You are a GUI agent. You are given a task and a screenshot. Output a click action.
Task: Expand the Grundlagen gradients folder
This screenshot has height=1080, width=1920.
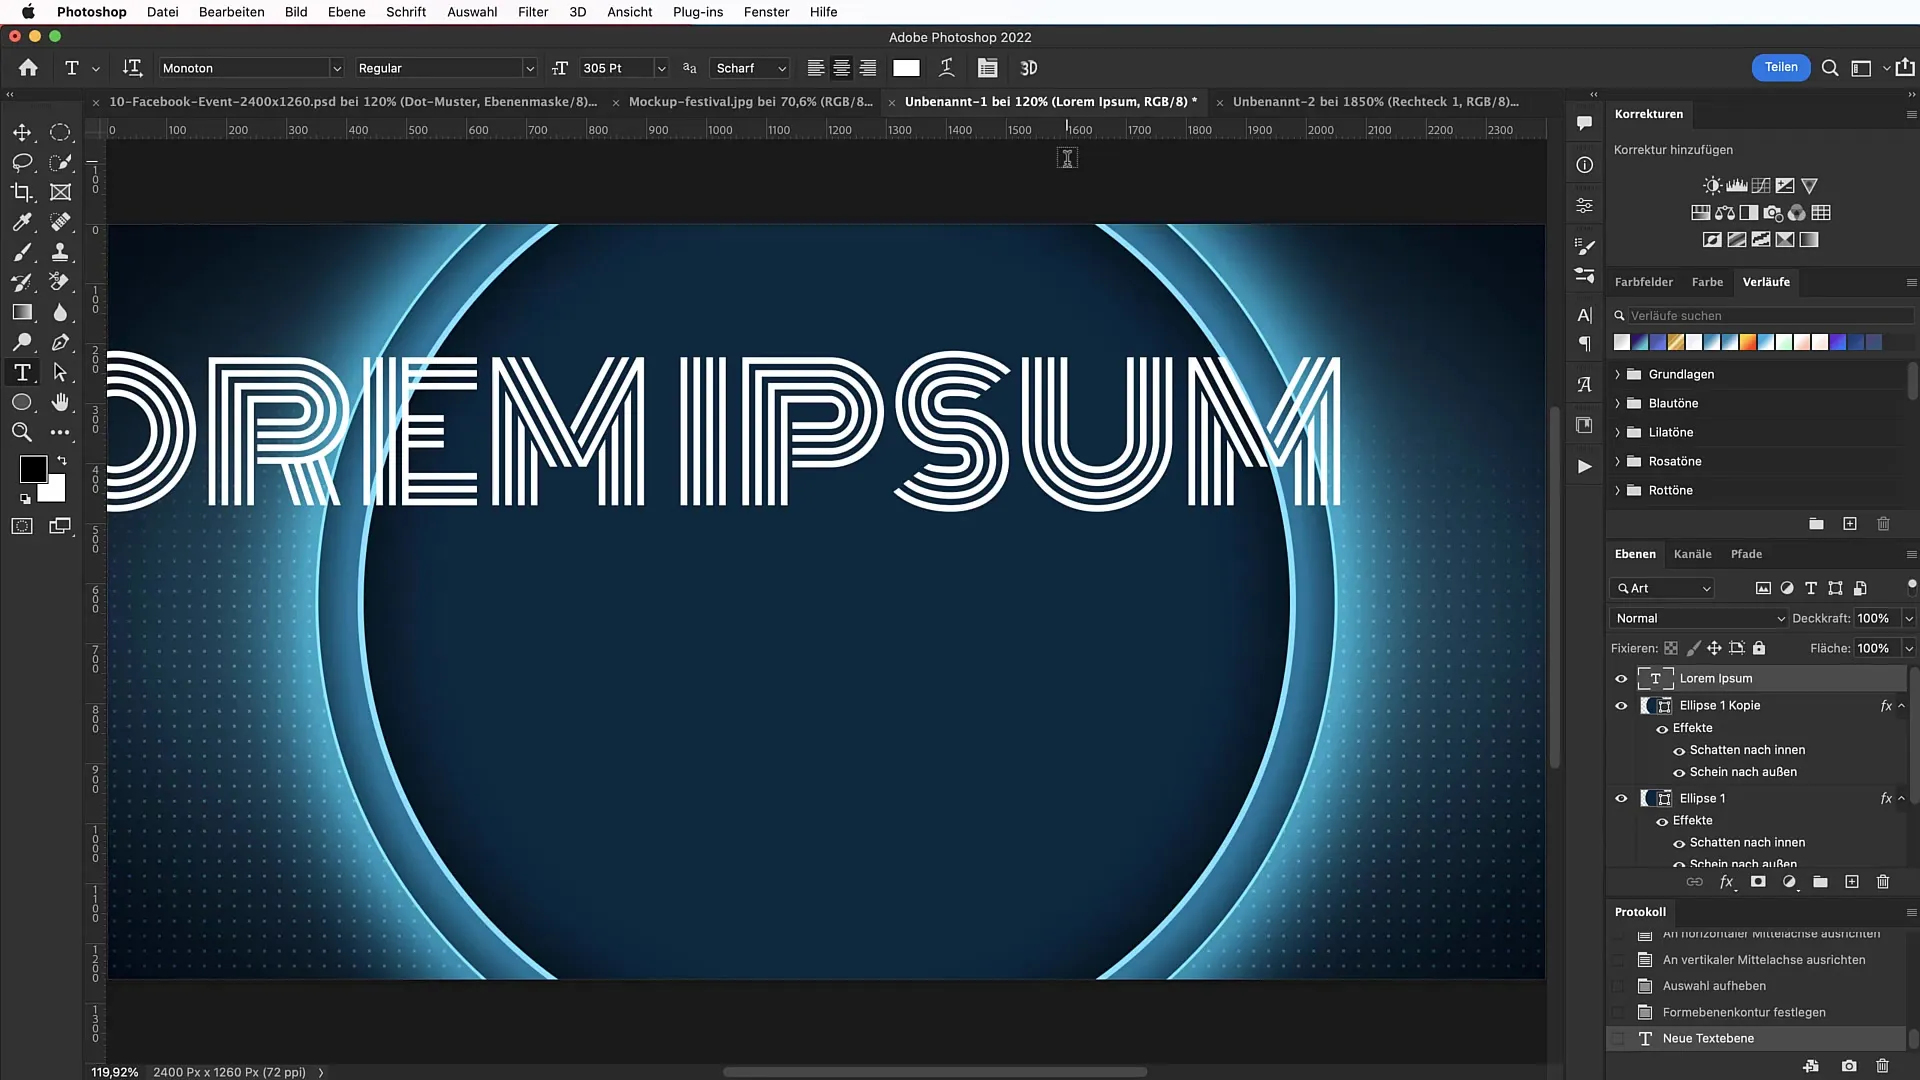click(x=1617, y=373)
